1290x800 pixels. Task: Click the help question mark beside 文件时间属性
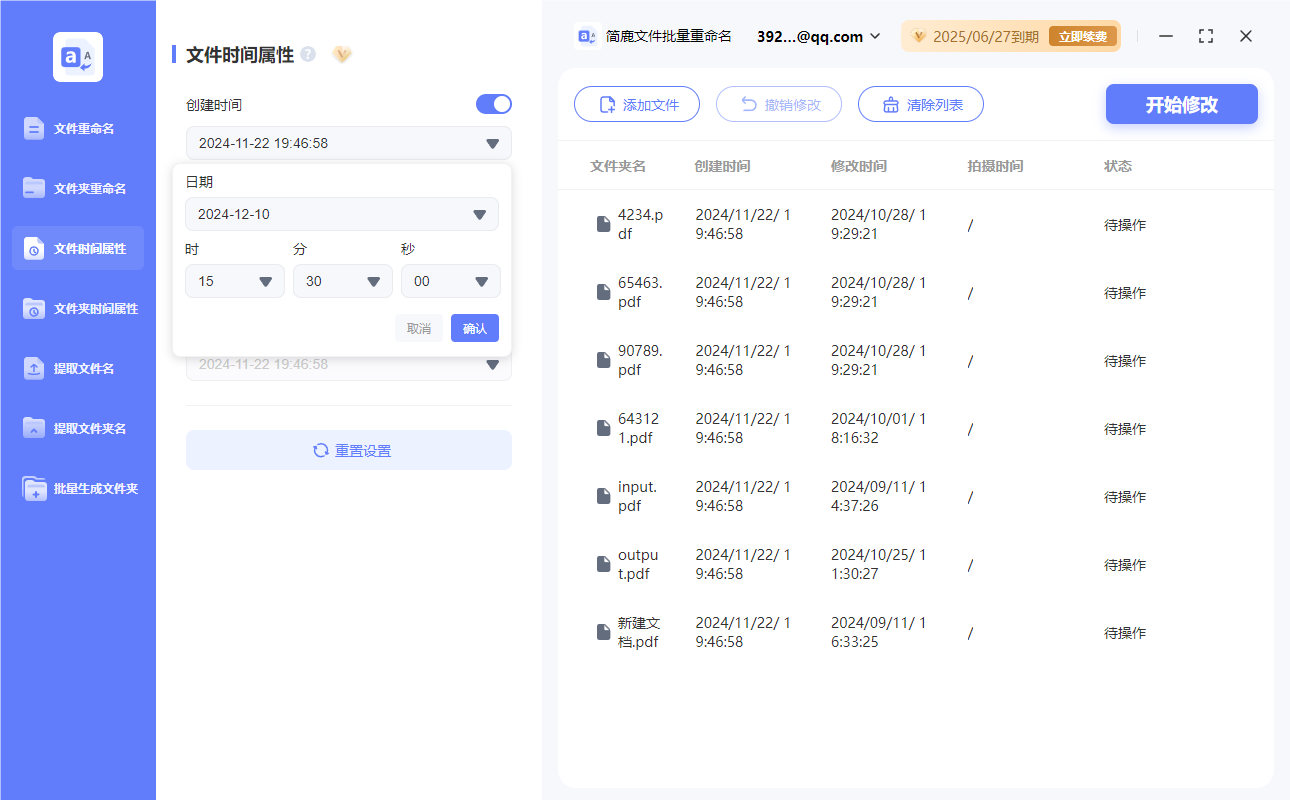click(308, 55)
